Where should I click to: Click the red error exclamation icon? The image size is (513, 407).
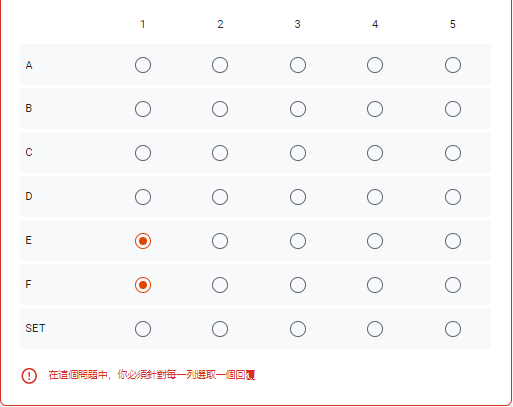[x=29, y=376]
